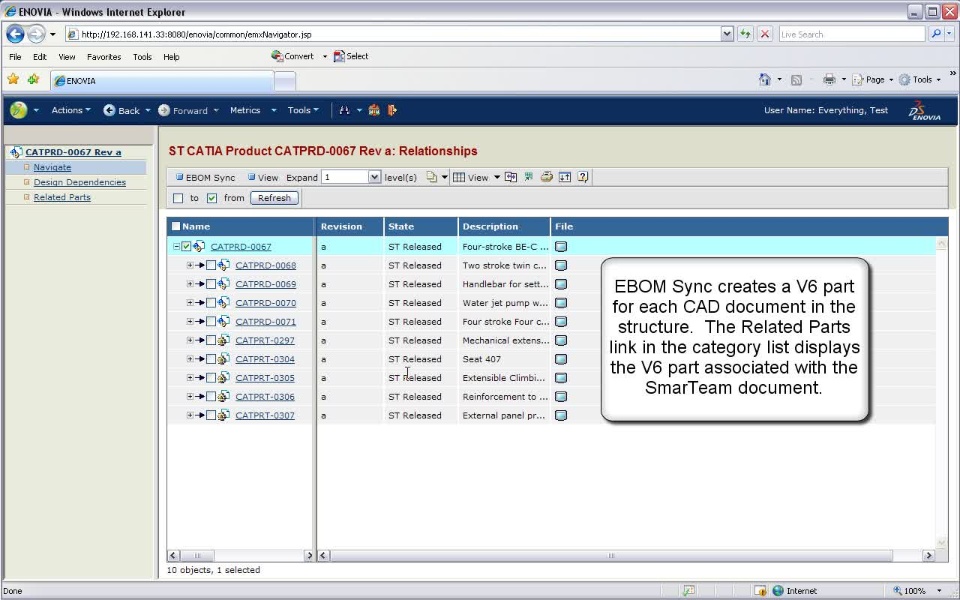Expand the CATPRD-0068 tree node

[x=190, y=265]
